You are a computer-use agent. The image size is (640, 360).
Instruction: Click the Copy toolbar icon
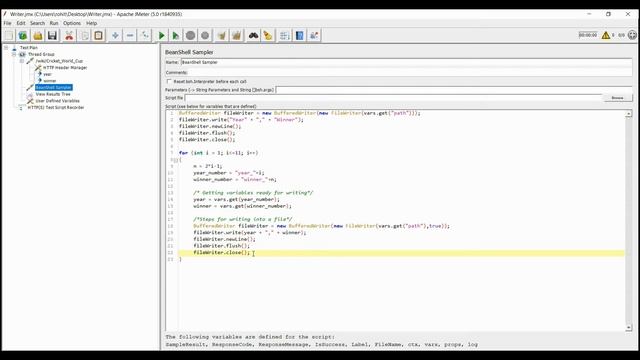84,36
